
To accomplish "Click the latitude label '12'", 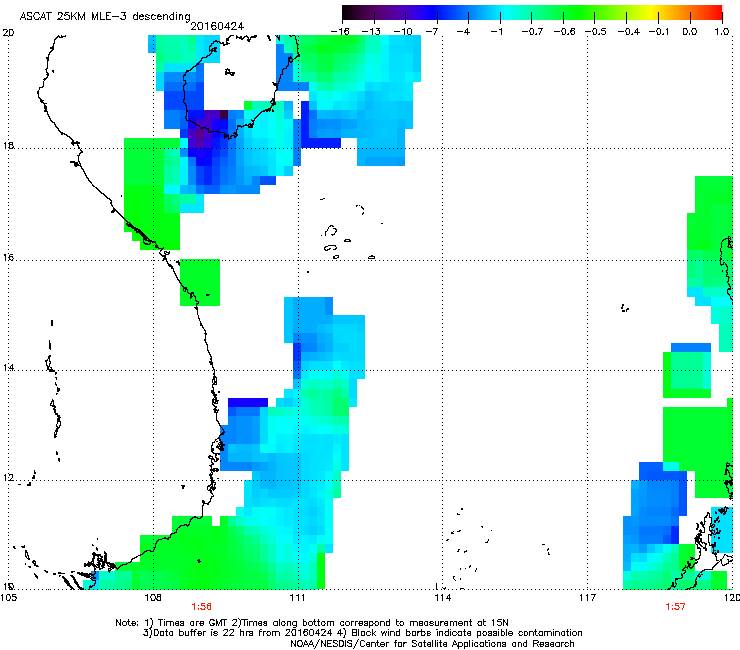I will [x=8, y=478].
